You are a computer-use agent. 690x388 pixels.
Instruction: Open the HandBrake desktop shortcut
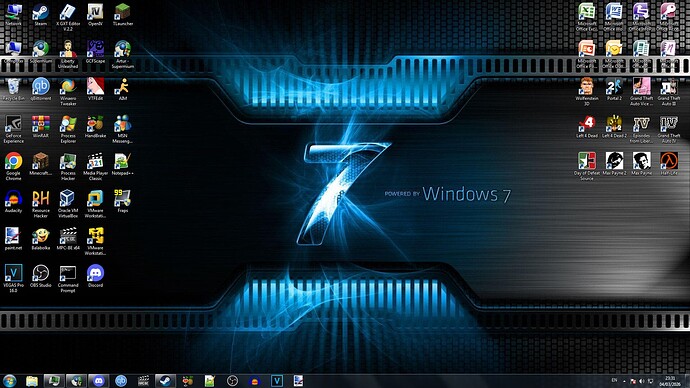(95, 127)
